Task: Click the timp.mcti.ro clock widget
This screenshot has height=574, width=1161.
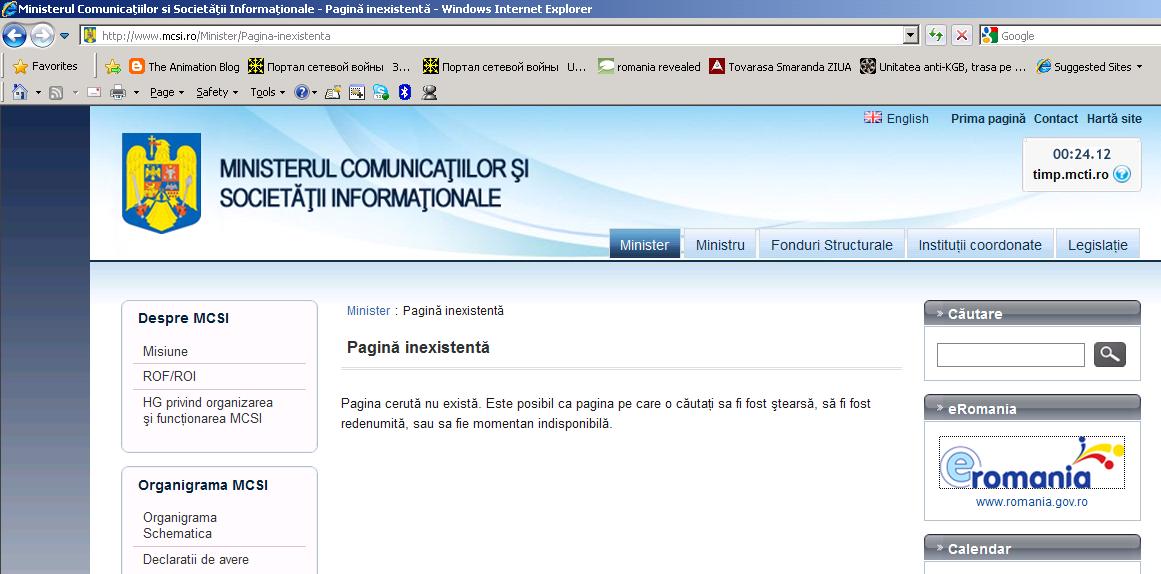Action: click(1082, 164)
